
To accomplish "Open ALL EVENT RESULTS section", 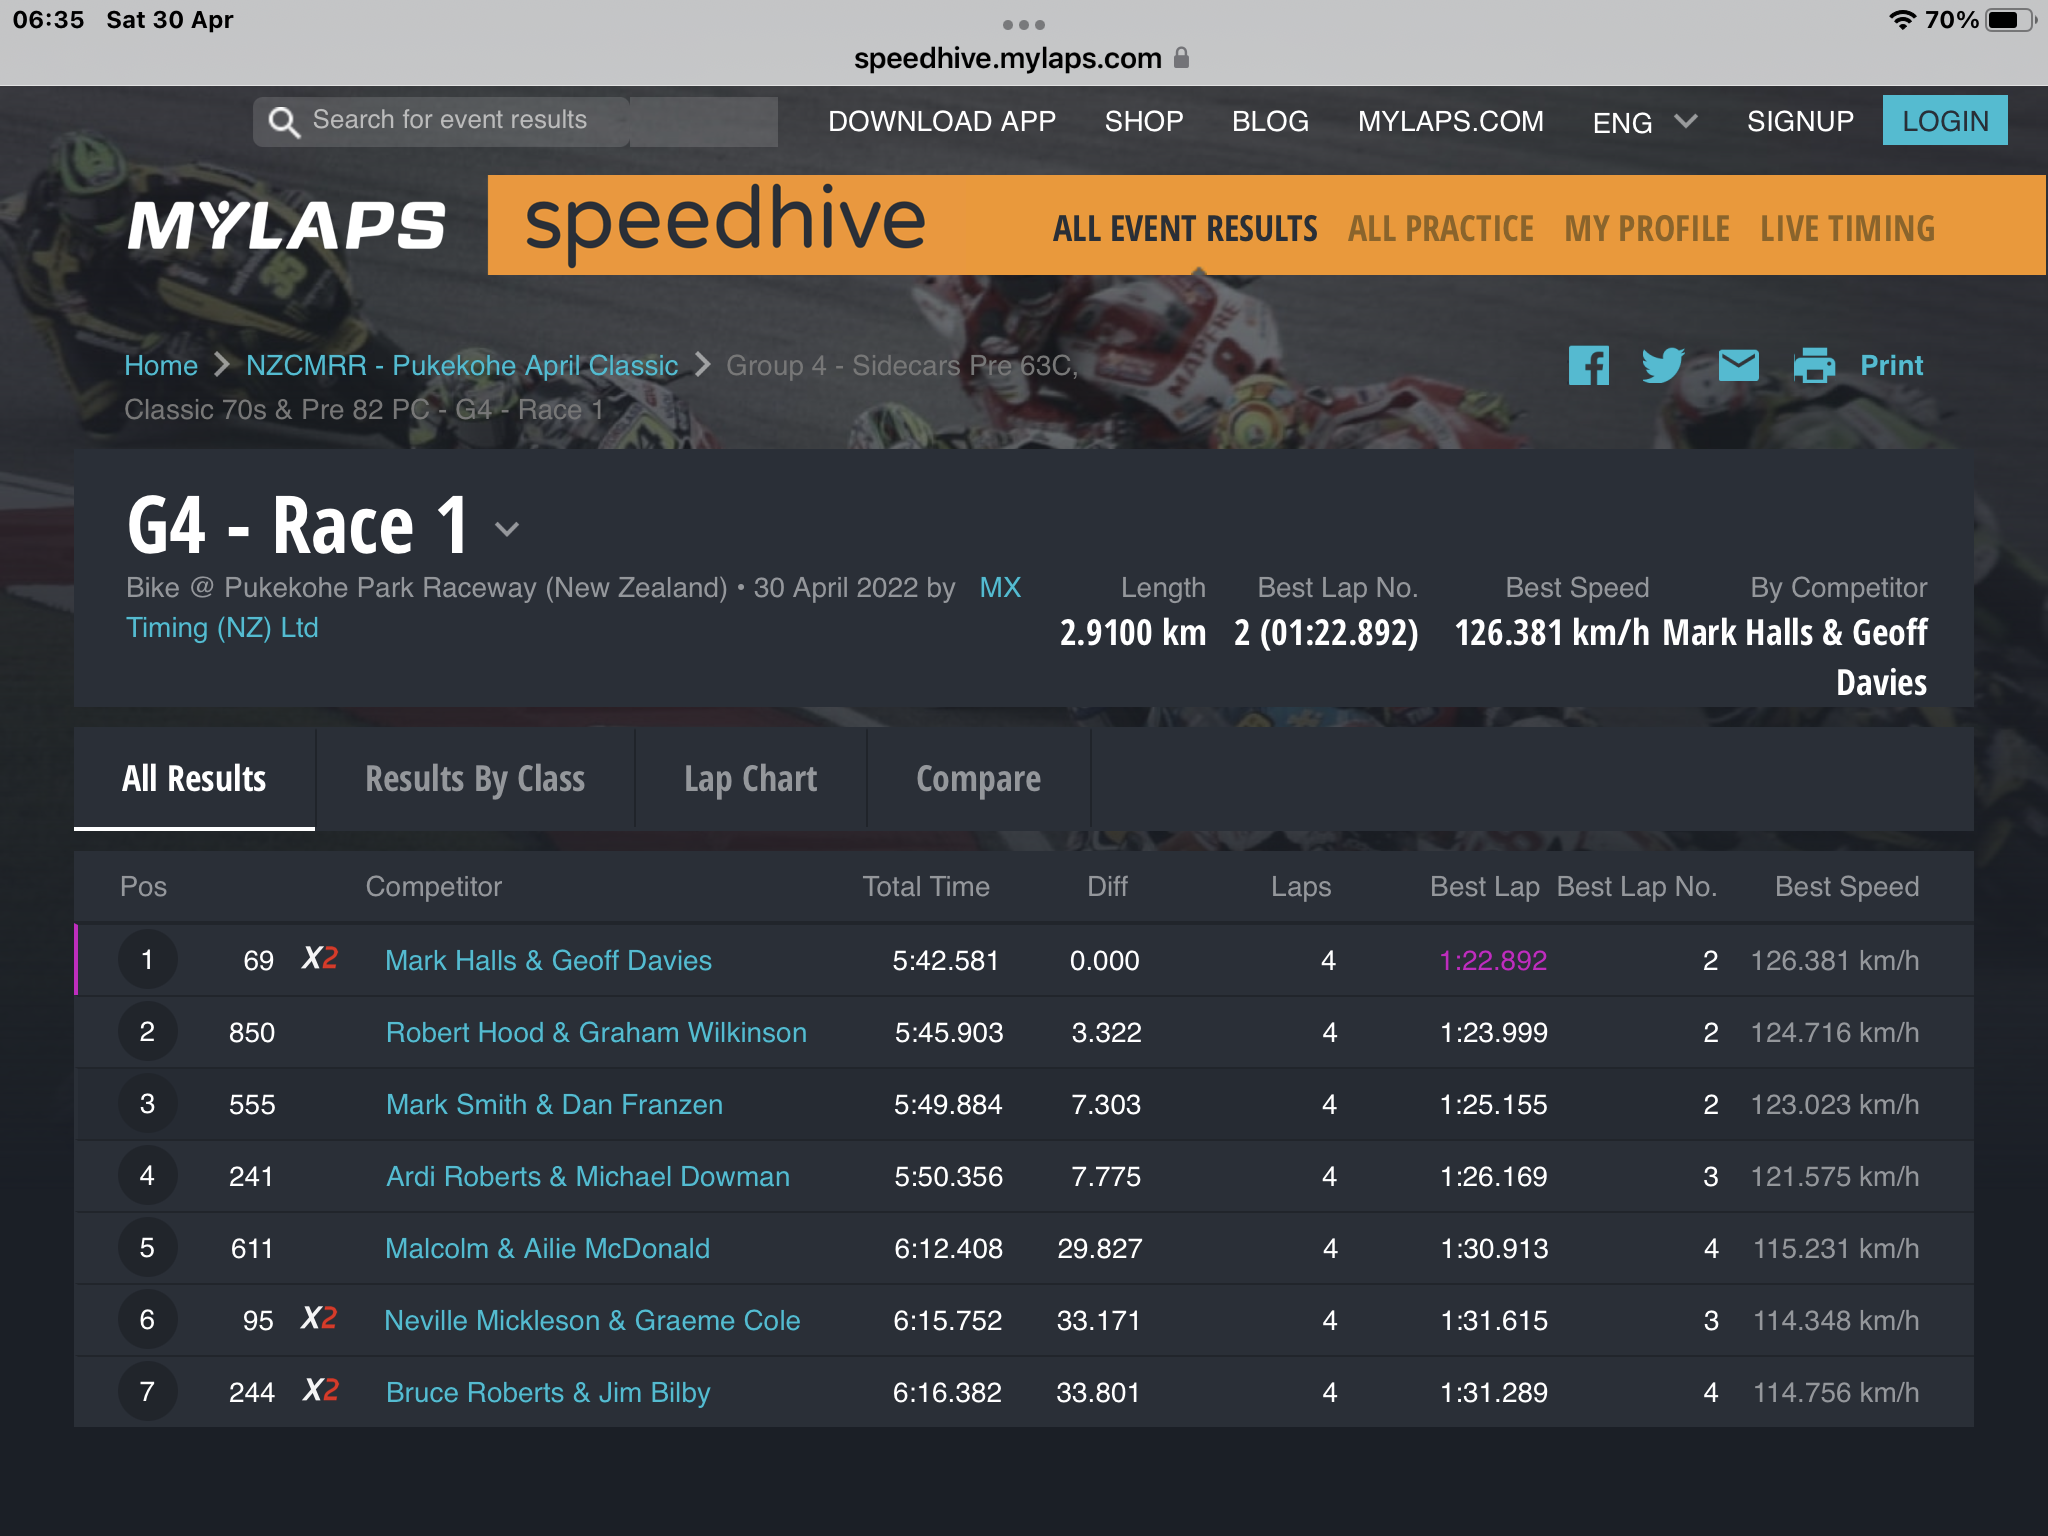I will point(1185,229).
